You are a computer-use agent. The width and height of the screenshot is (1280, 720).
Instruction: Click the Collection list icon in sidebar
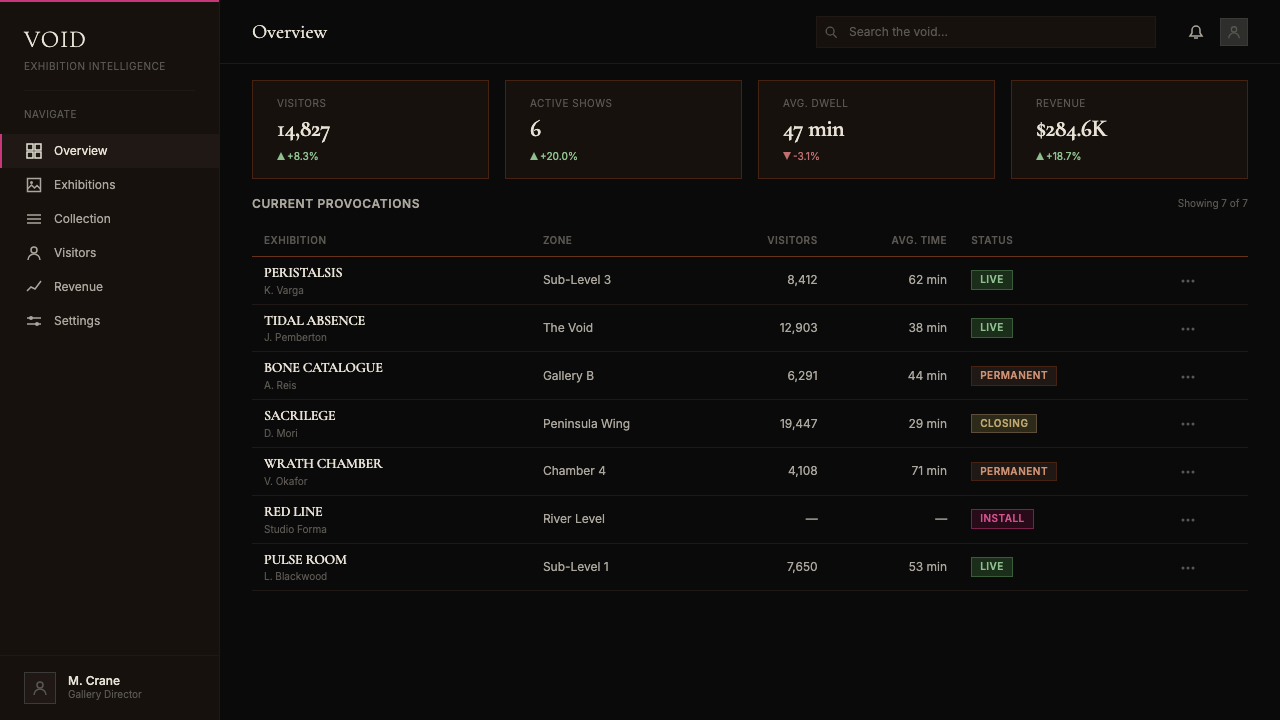coord(34,219)
